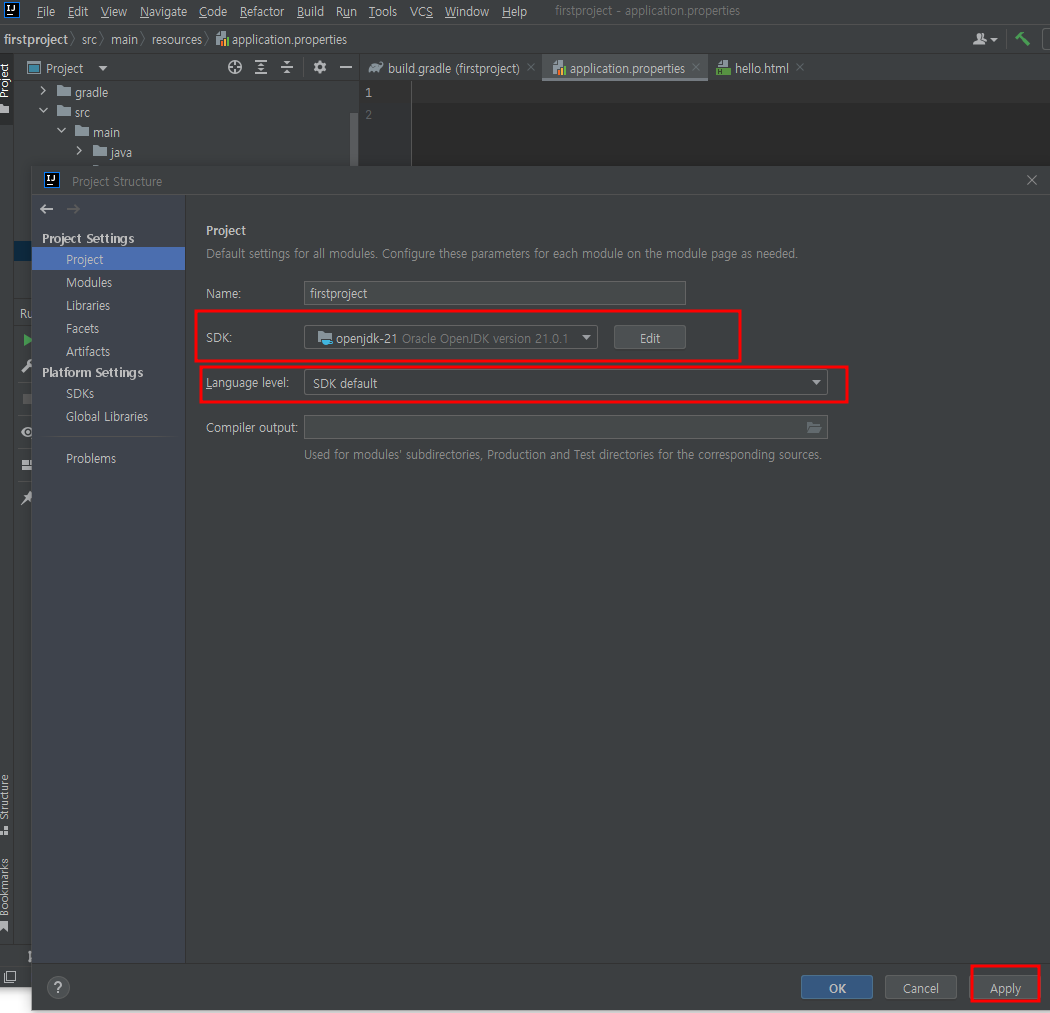Click the OK button
Image resolution: width=1050 pixels, height=1013 pixels.
(x=837, y=988)
